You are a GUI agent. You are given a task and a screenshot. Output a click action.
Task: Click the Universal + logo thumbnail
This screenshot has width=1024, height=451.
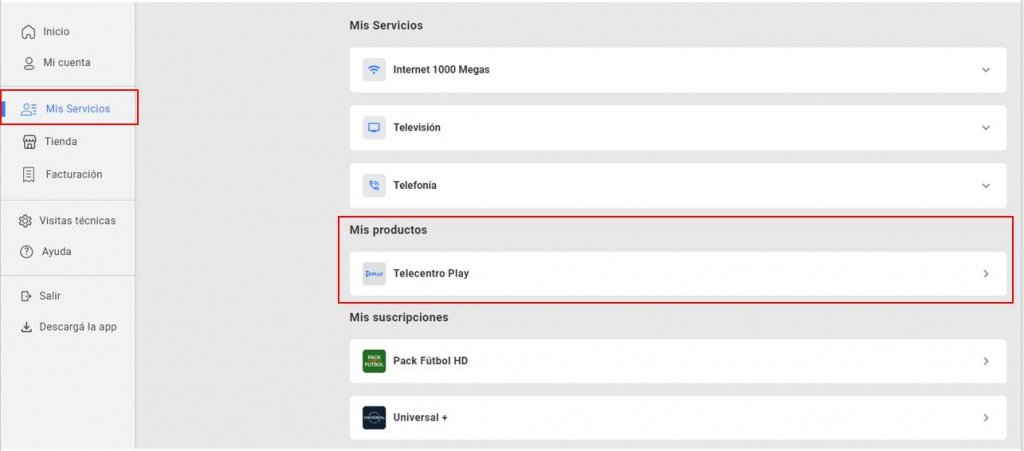click(374, 418)
